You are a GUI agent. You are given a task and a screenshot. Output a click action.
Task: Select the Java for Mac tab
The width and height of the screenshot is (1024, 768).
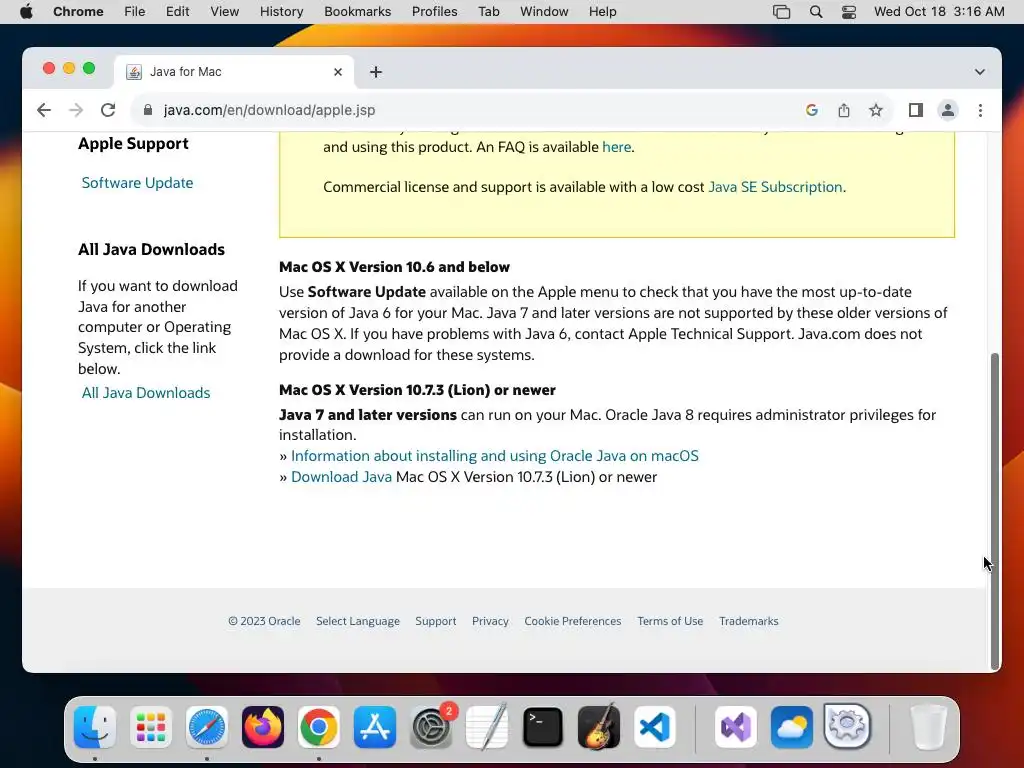coord(235,72)
